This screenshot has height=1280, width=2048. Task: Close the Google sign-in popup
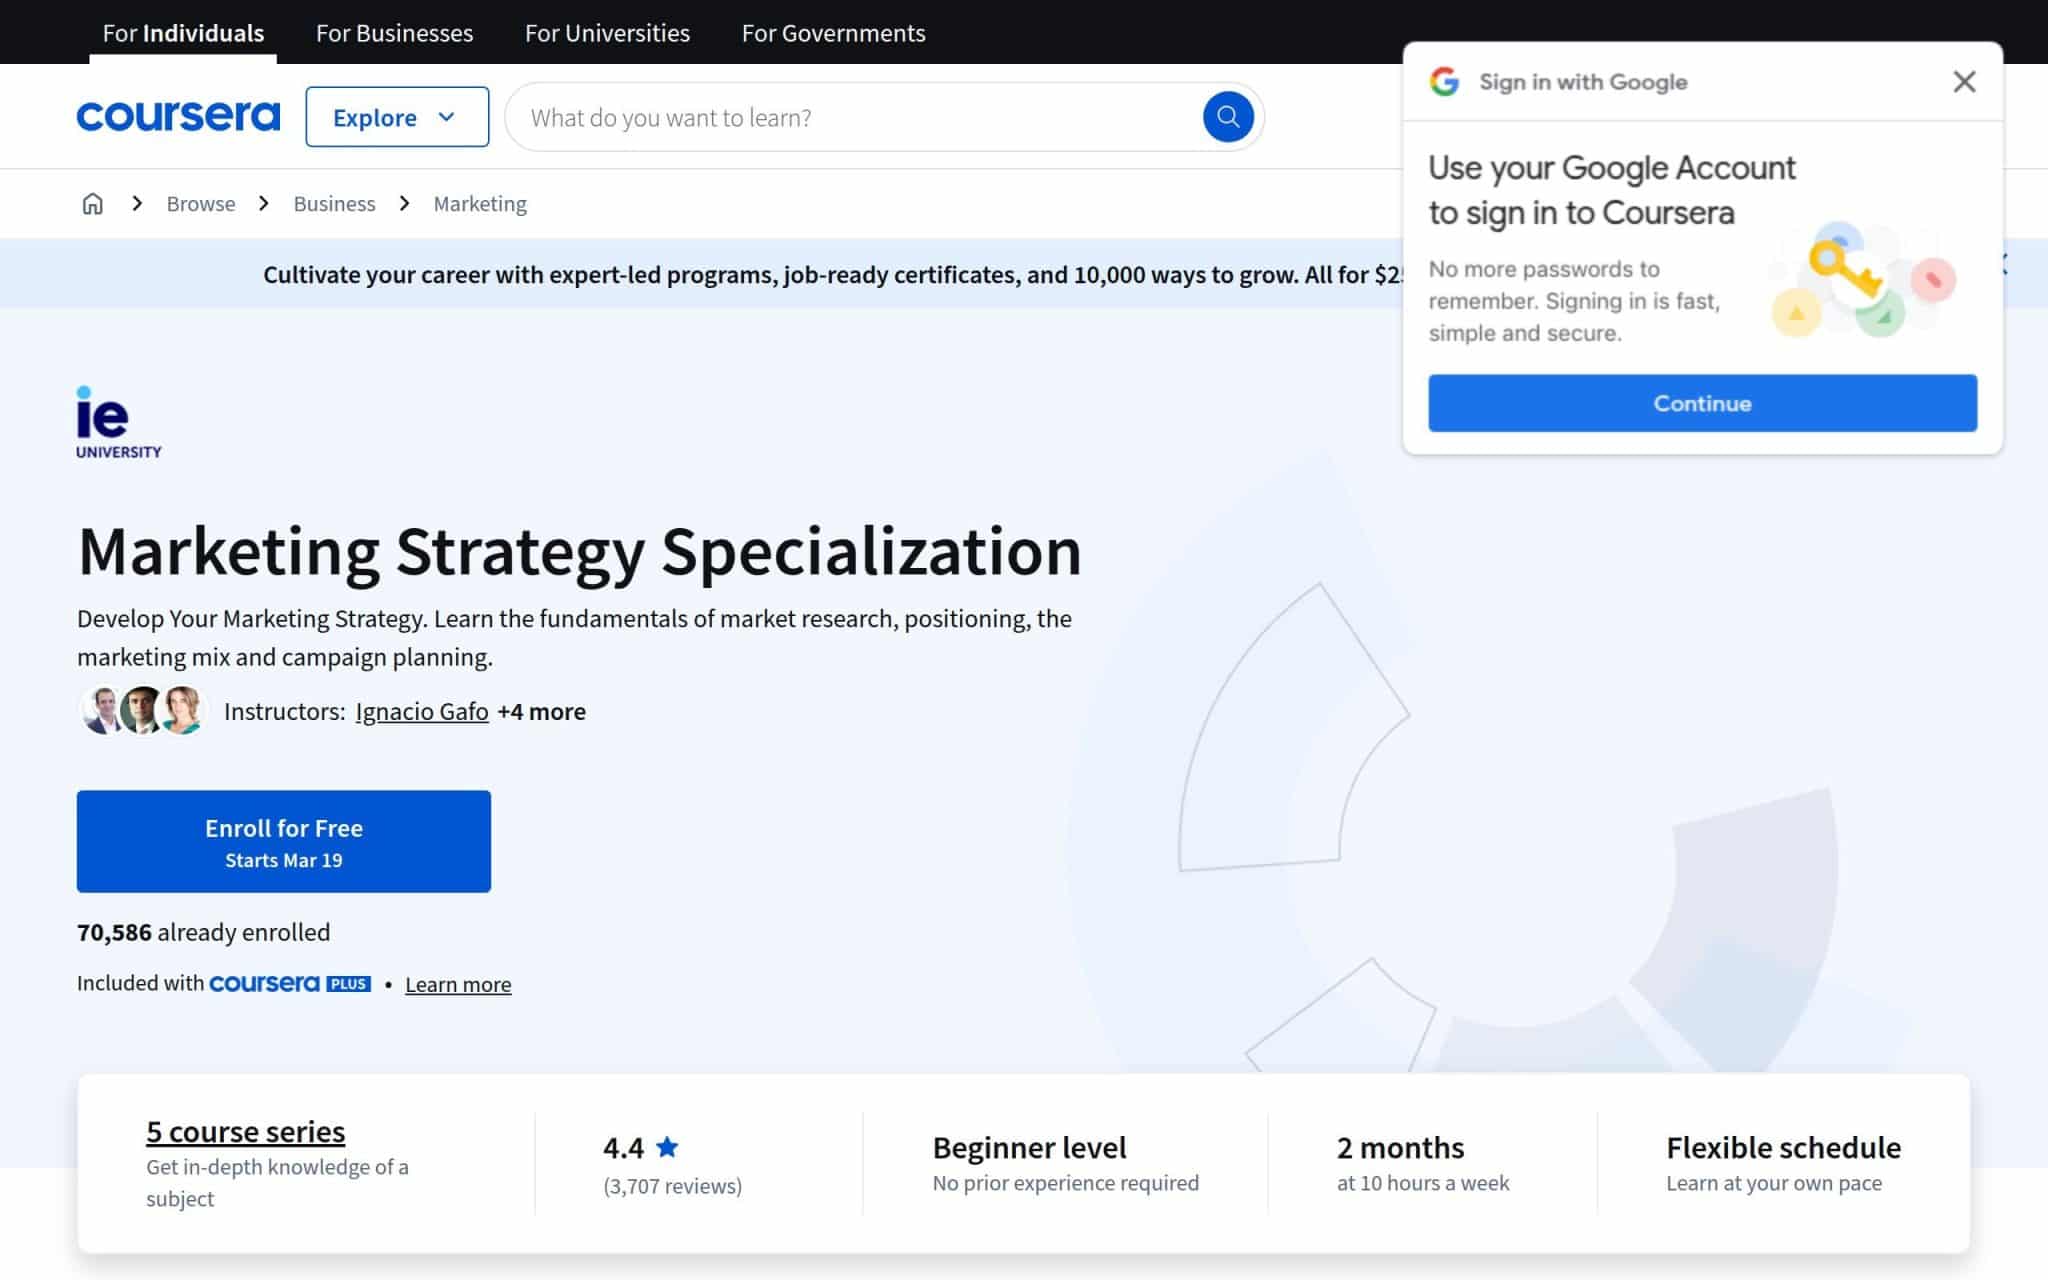pyautogui.click(x=1964, y=82)
